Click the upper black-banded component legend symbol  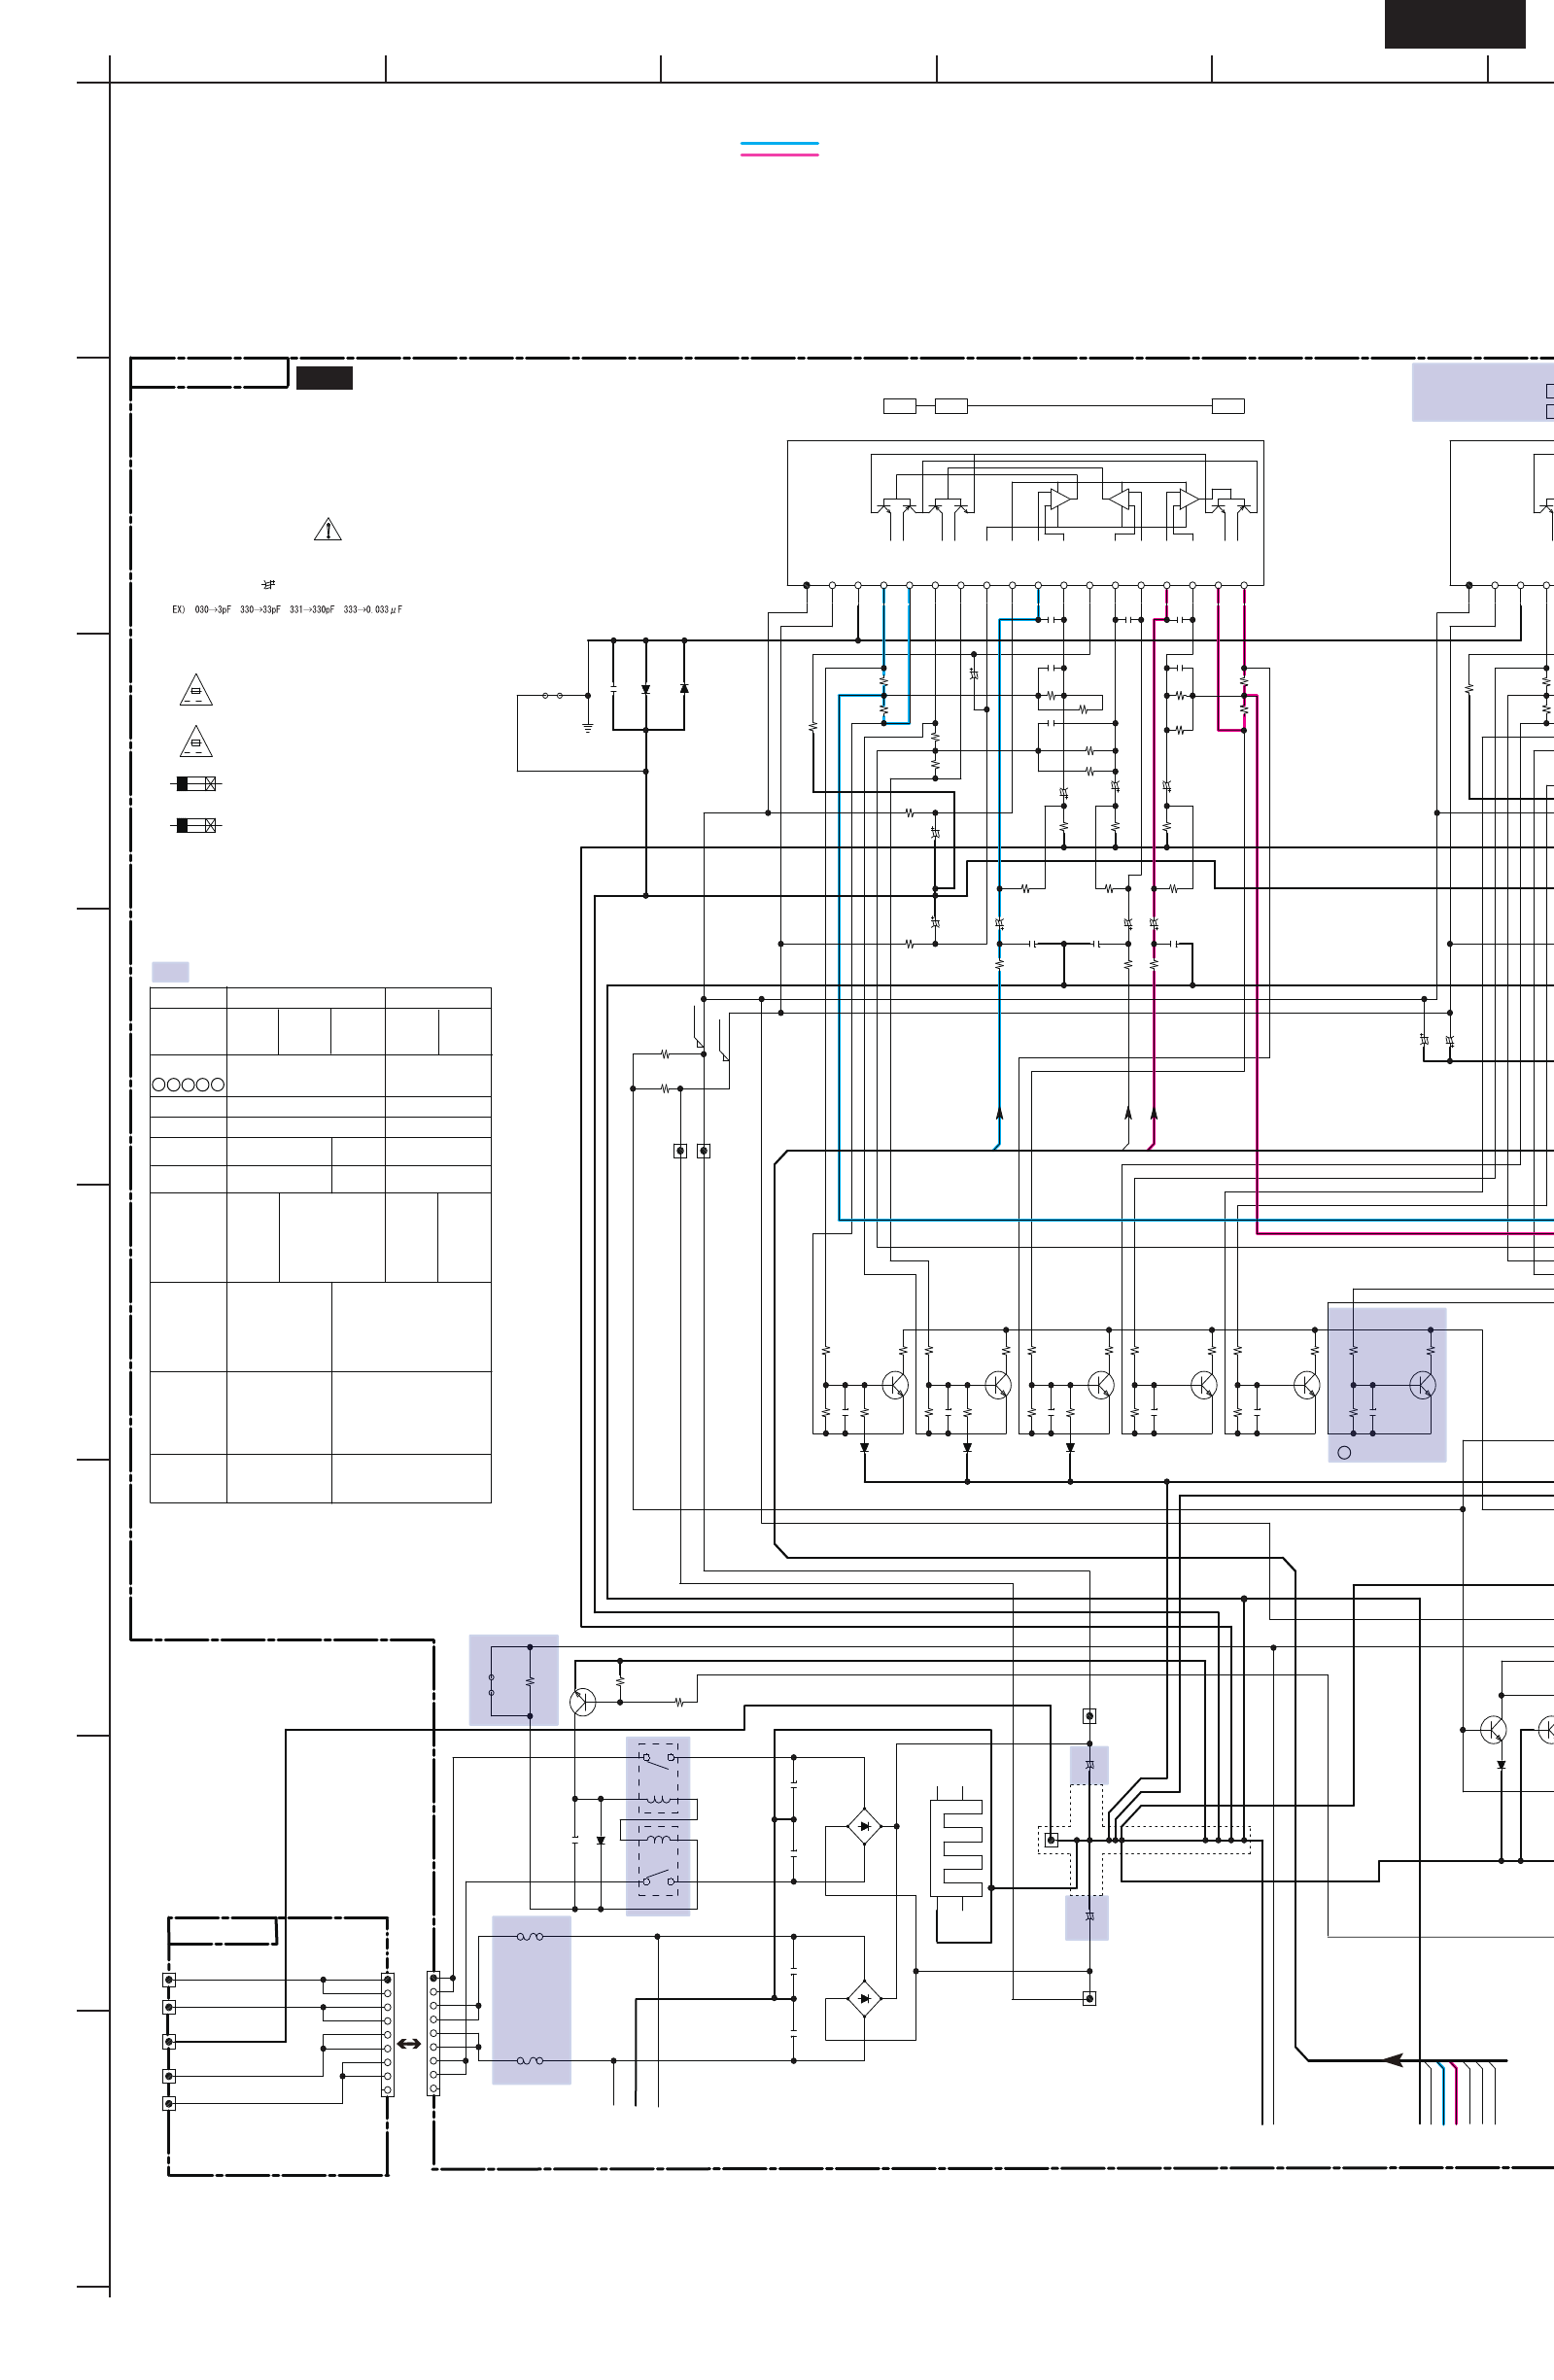point(196,783)
